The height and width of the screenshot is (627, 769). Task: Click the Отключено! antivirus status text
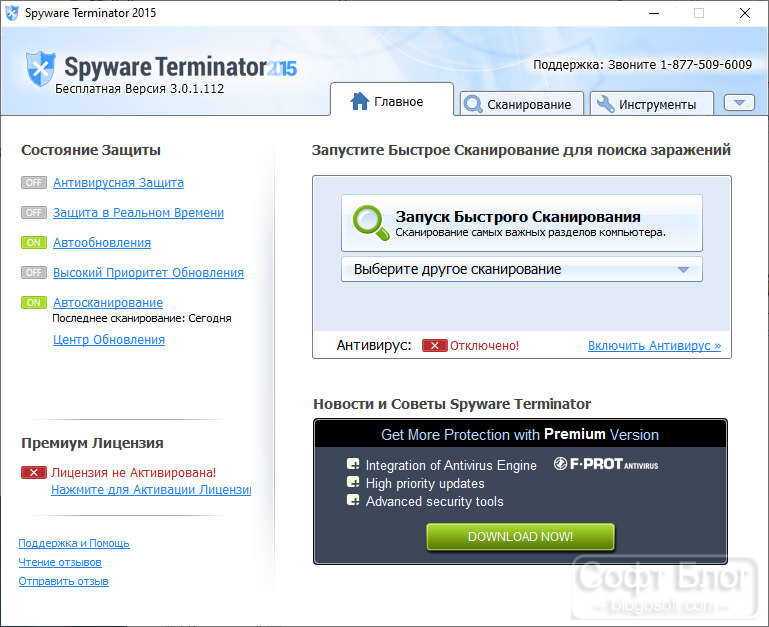(485, 345)
